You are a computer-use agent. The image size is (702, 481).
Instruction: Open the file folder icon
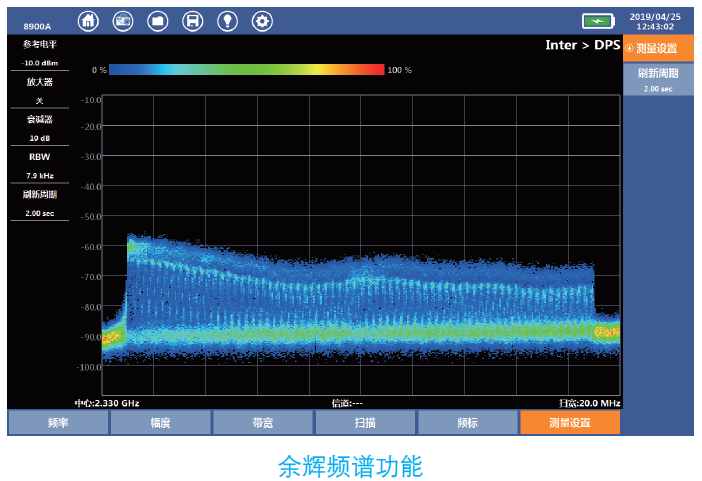pyautogui.click(x=158, y=20)
